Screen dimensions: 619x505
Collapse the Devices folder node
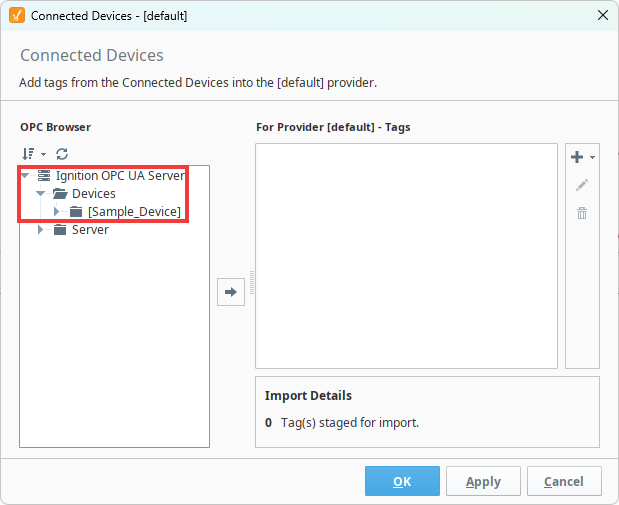point(41,193)
